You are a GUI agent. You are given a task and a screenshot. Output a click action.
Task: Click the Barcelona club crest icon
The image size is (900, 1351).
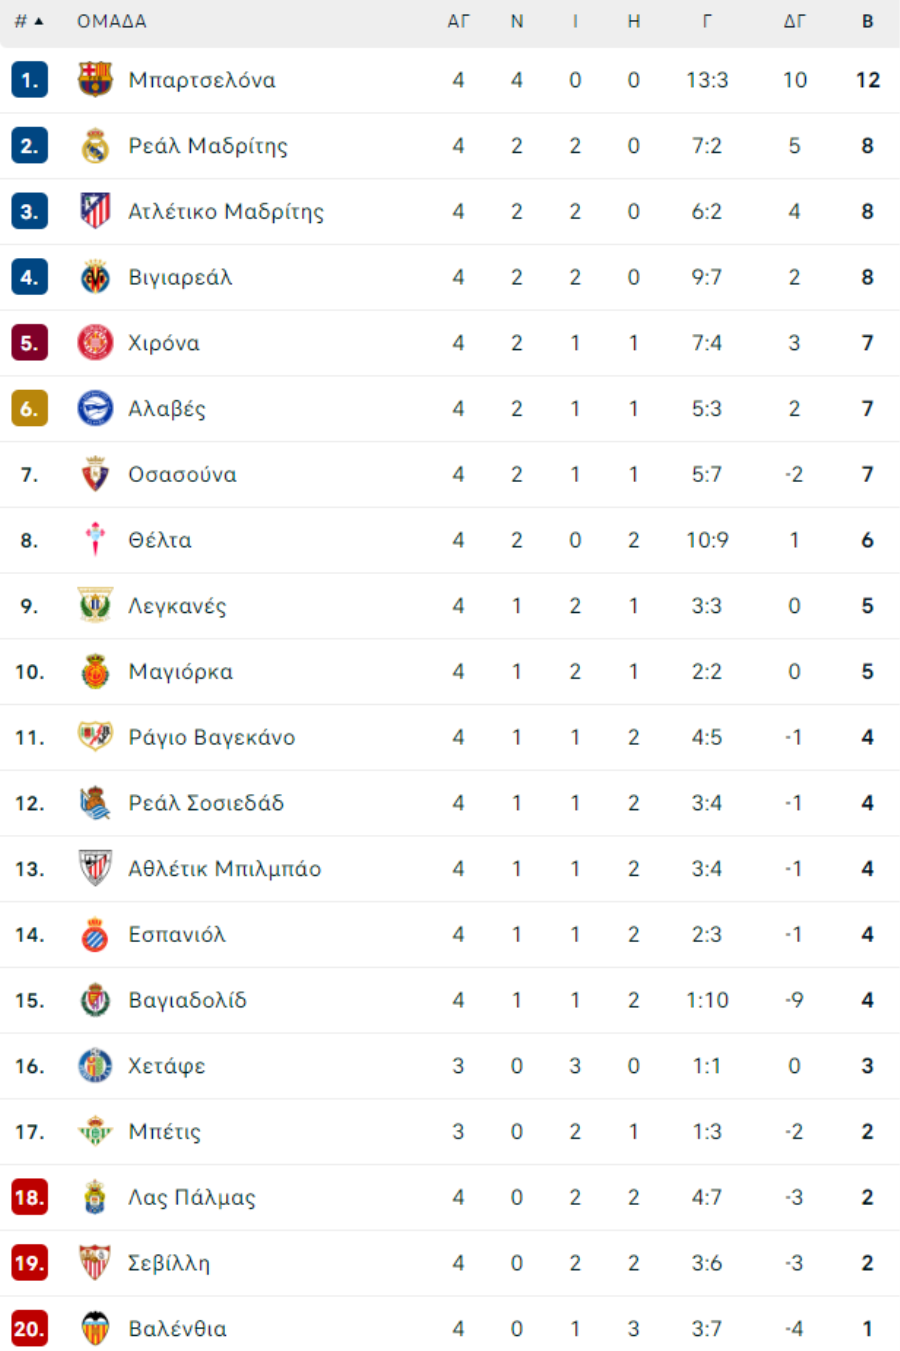point(95,80)
